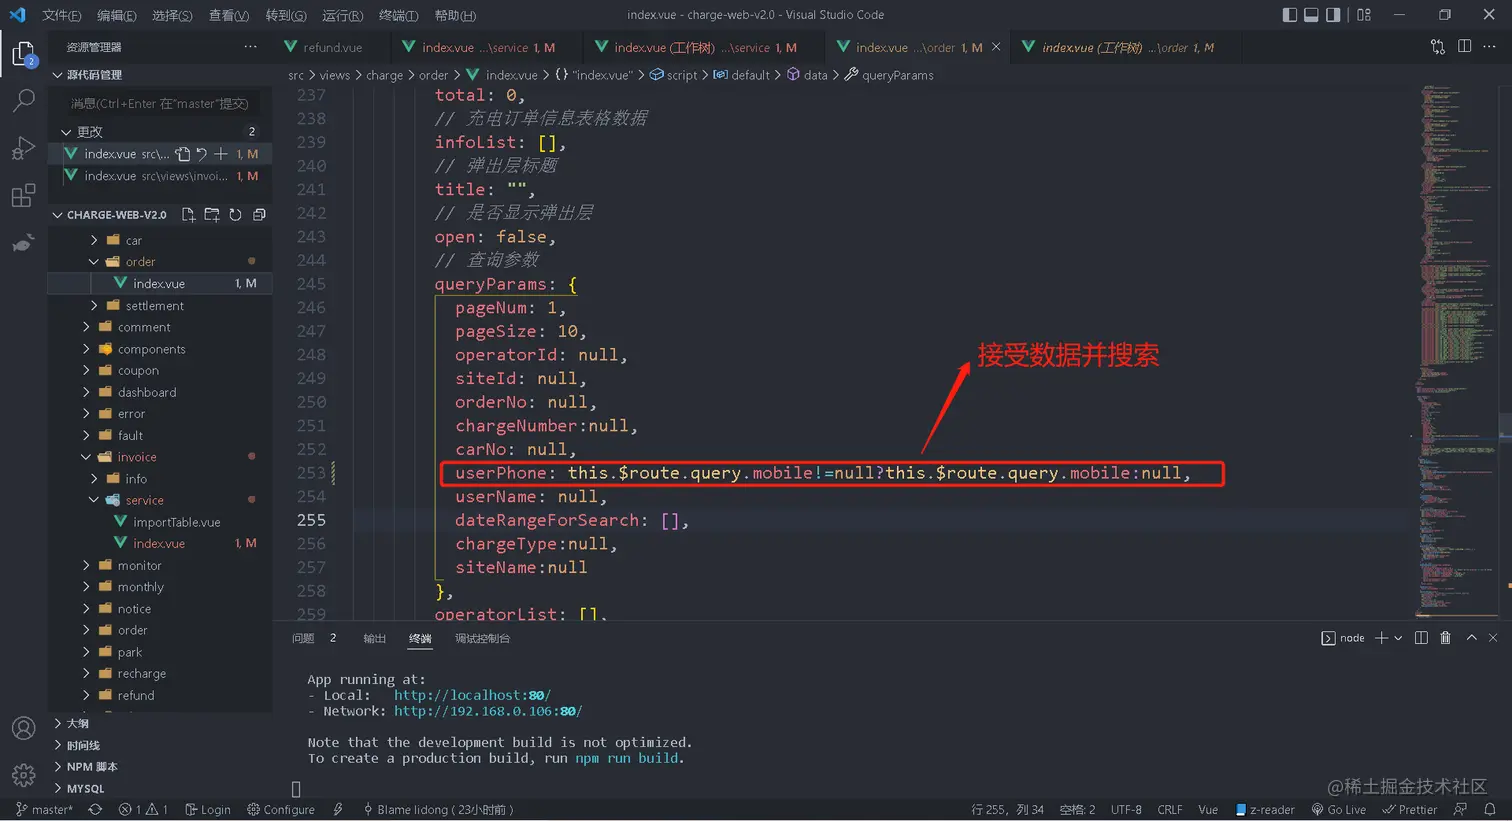Image resolution: width=1512 pixels, height=821 pixels.
Task: Collapse the 源代码管理 section
Action: coord(58,75)
